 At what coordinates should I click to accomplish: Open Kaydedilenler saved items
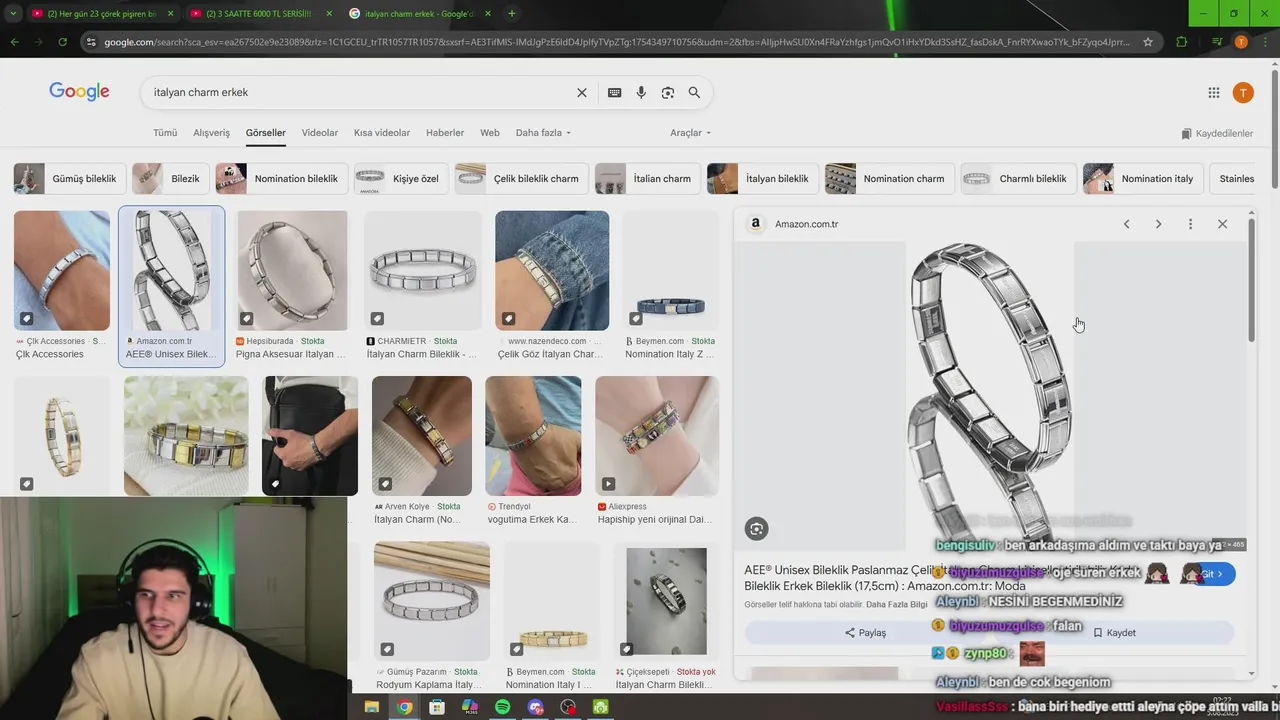[x=1217, y=133]
